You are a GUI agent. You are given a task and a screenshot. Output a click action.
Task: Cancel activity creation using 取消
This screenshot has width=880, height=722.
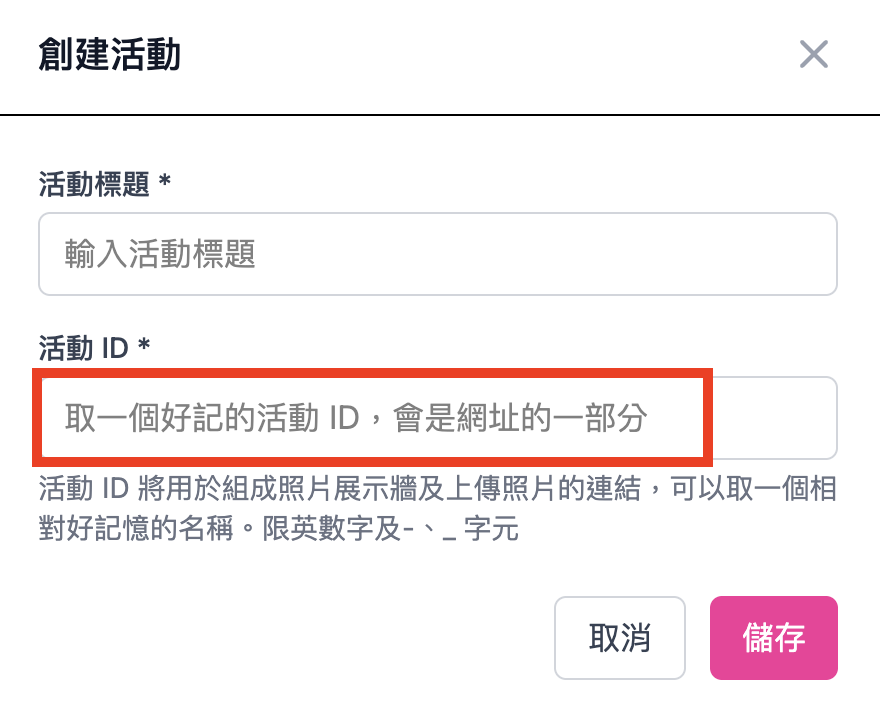coord(619,638)
